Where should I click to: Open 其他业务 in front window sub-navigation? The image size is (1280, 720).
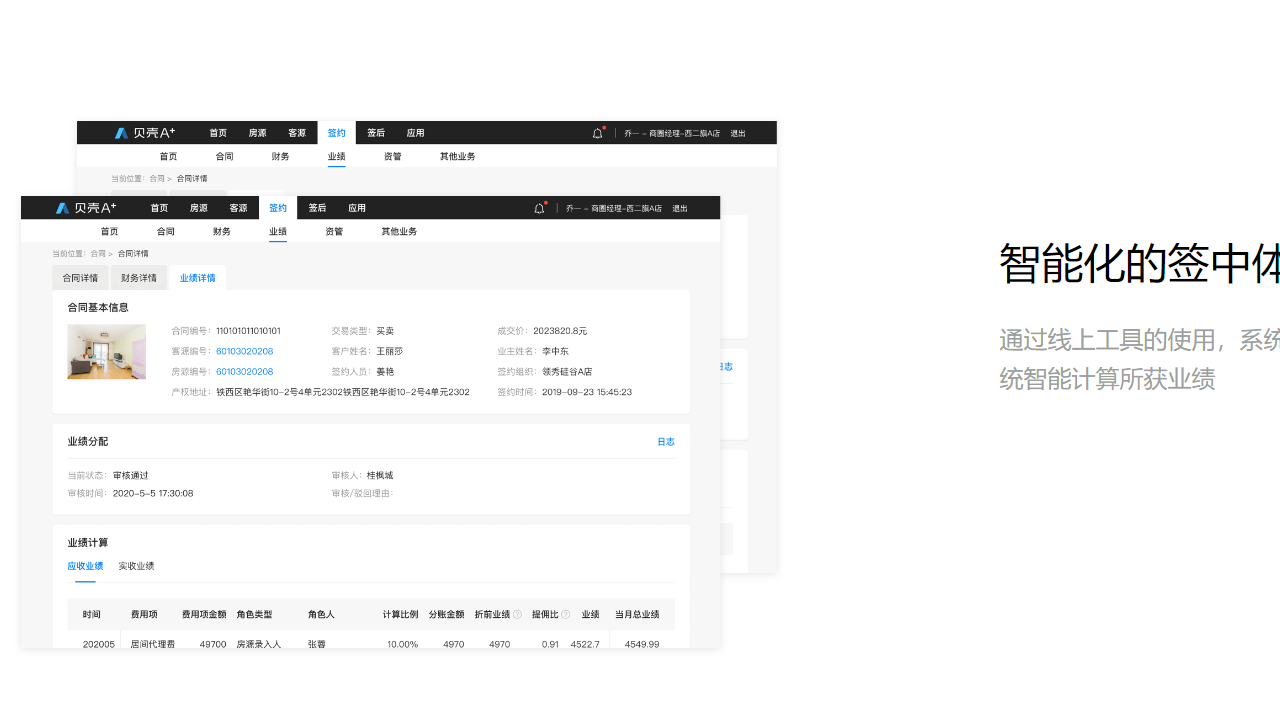(x=399, y=231)
